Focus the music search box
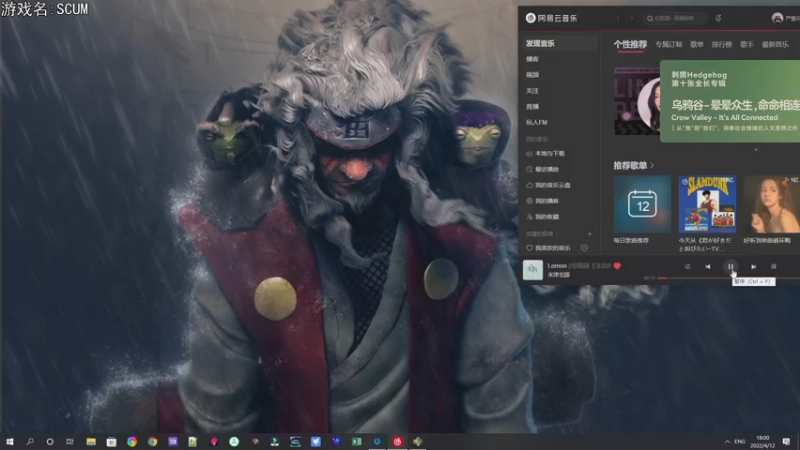Image resolution: width=800 pixels, height=450 pixels. pyautogui.click(x=674, y=18)
